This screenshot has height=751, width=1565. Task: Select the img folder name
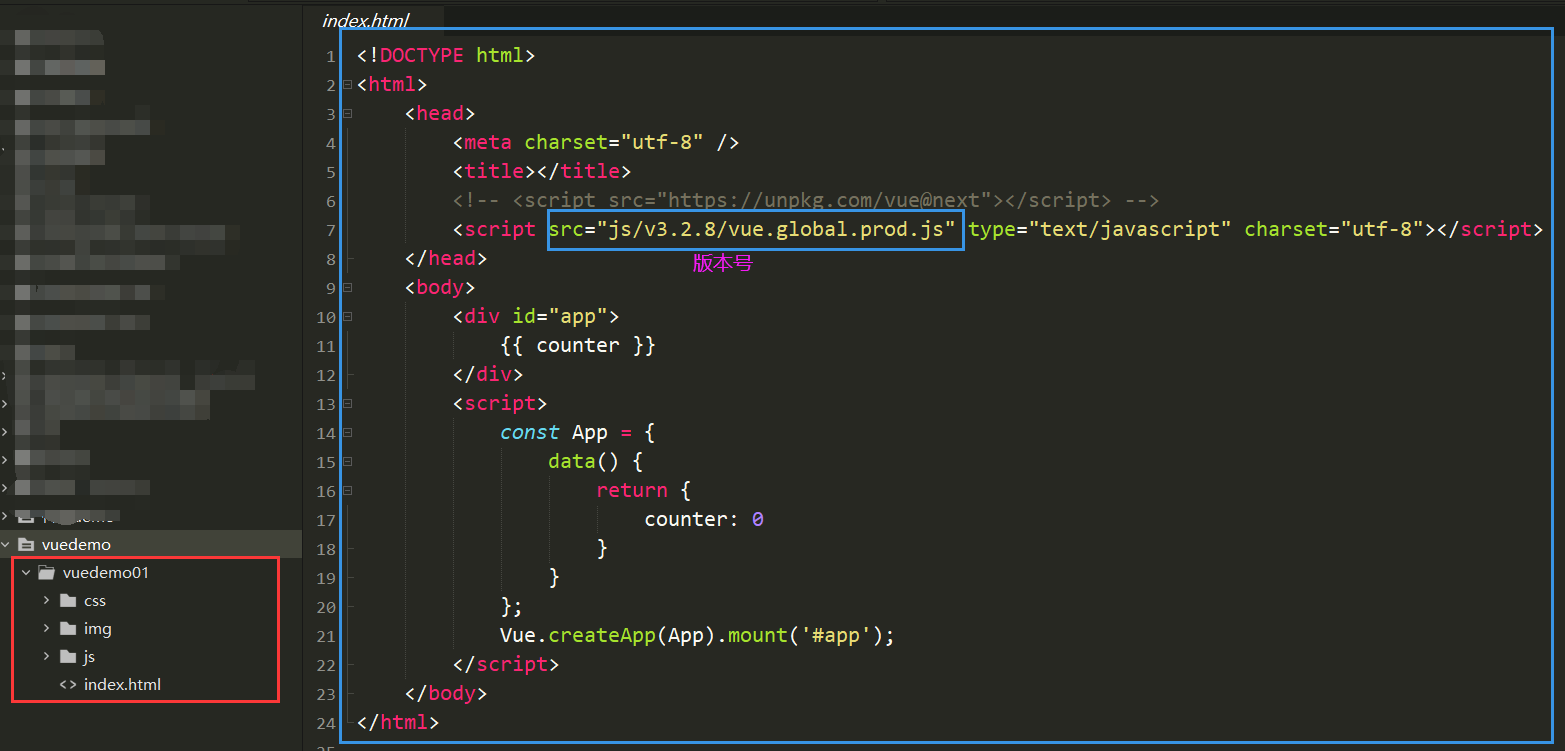98,629
